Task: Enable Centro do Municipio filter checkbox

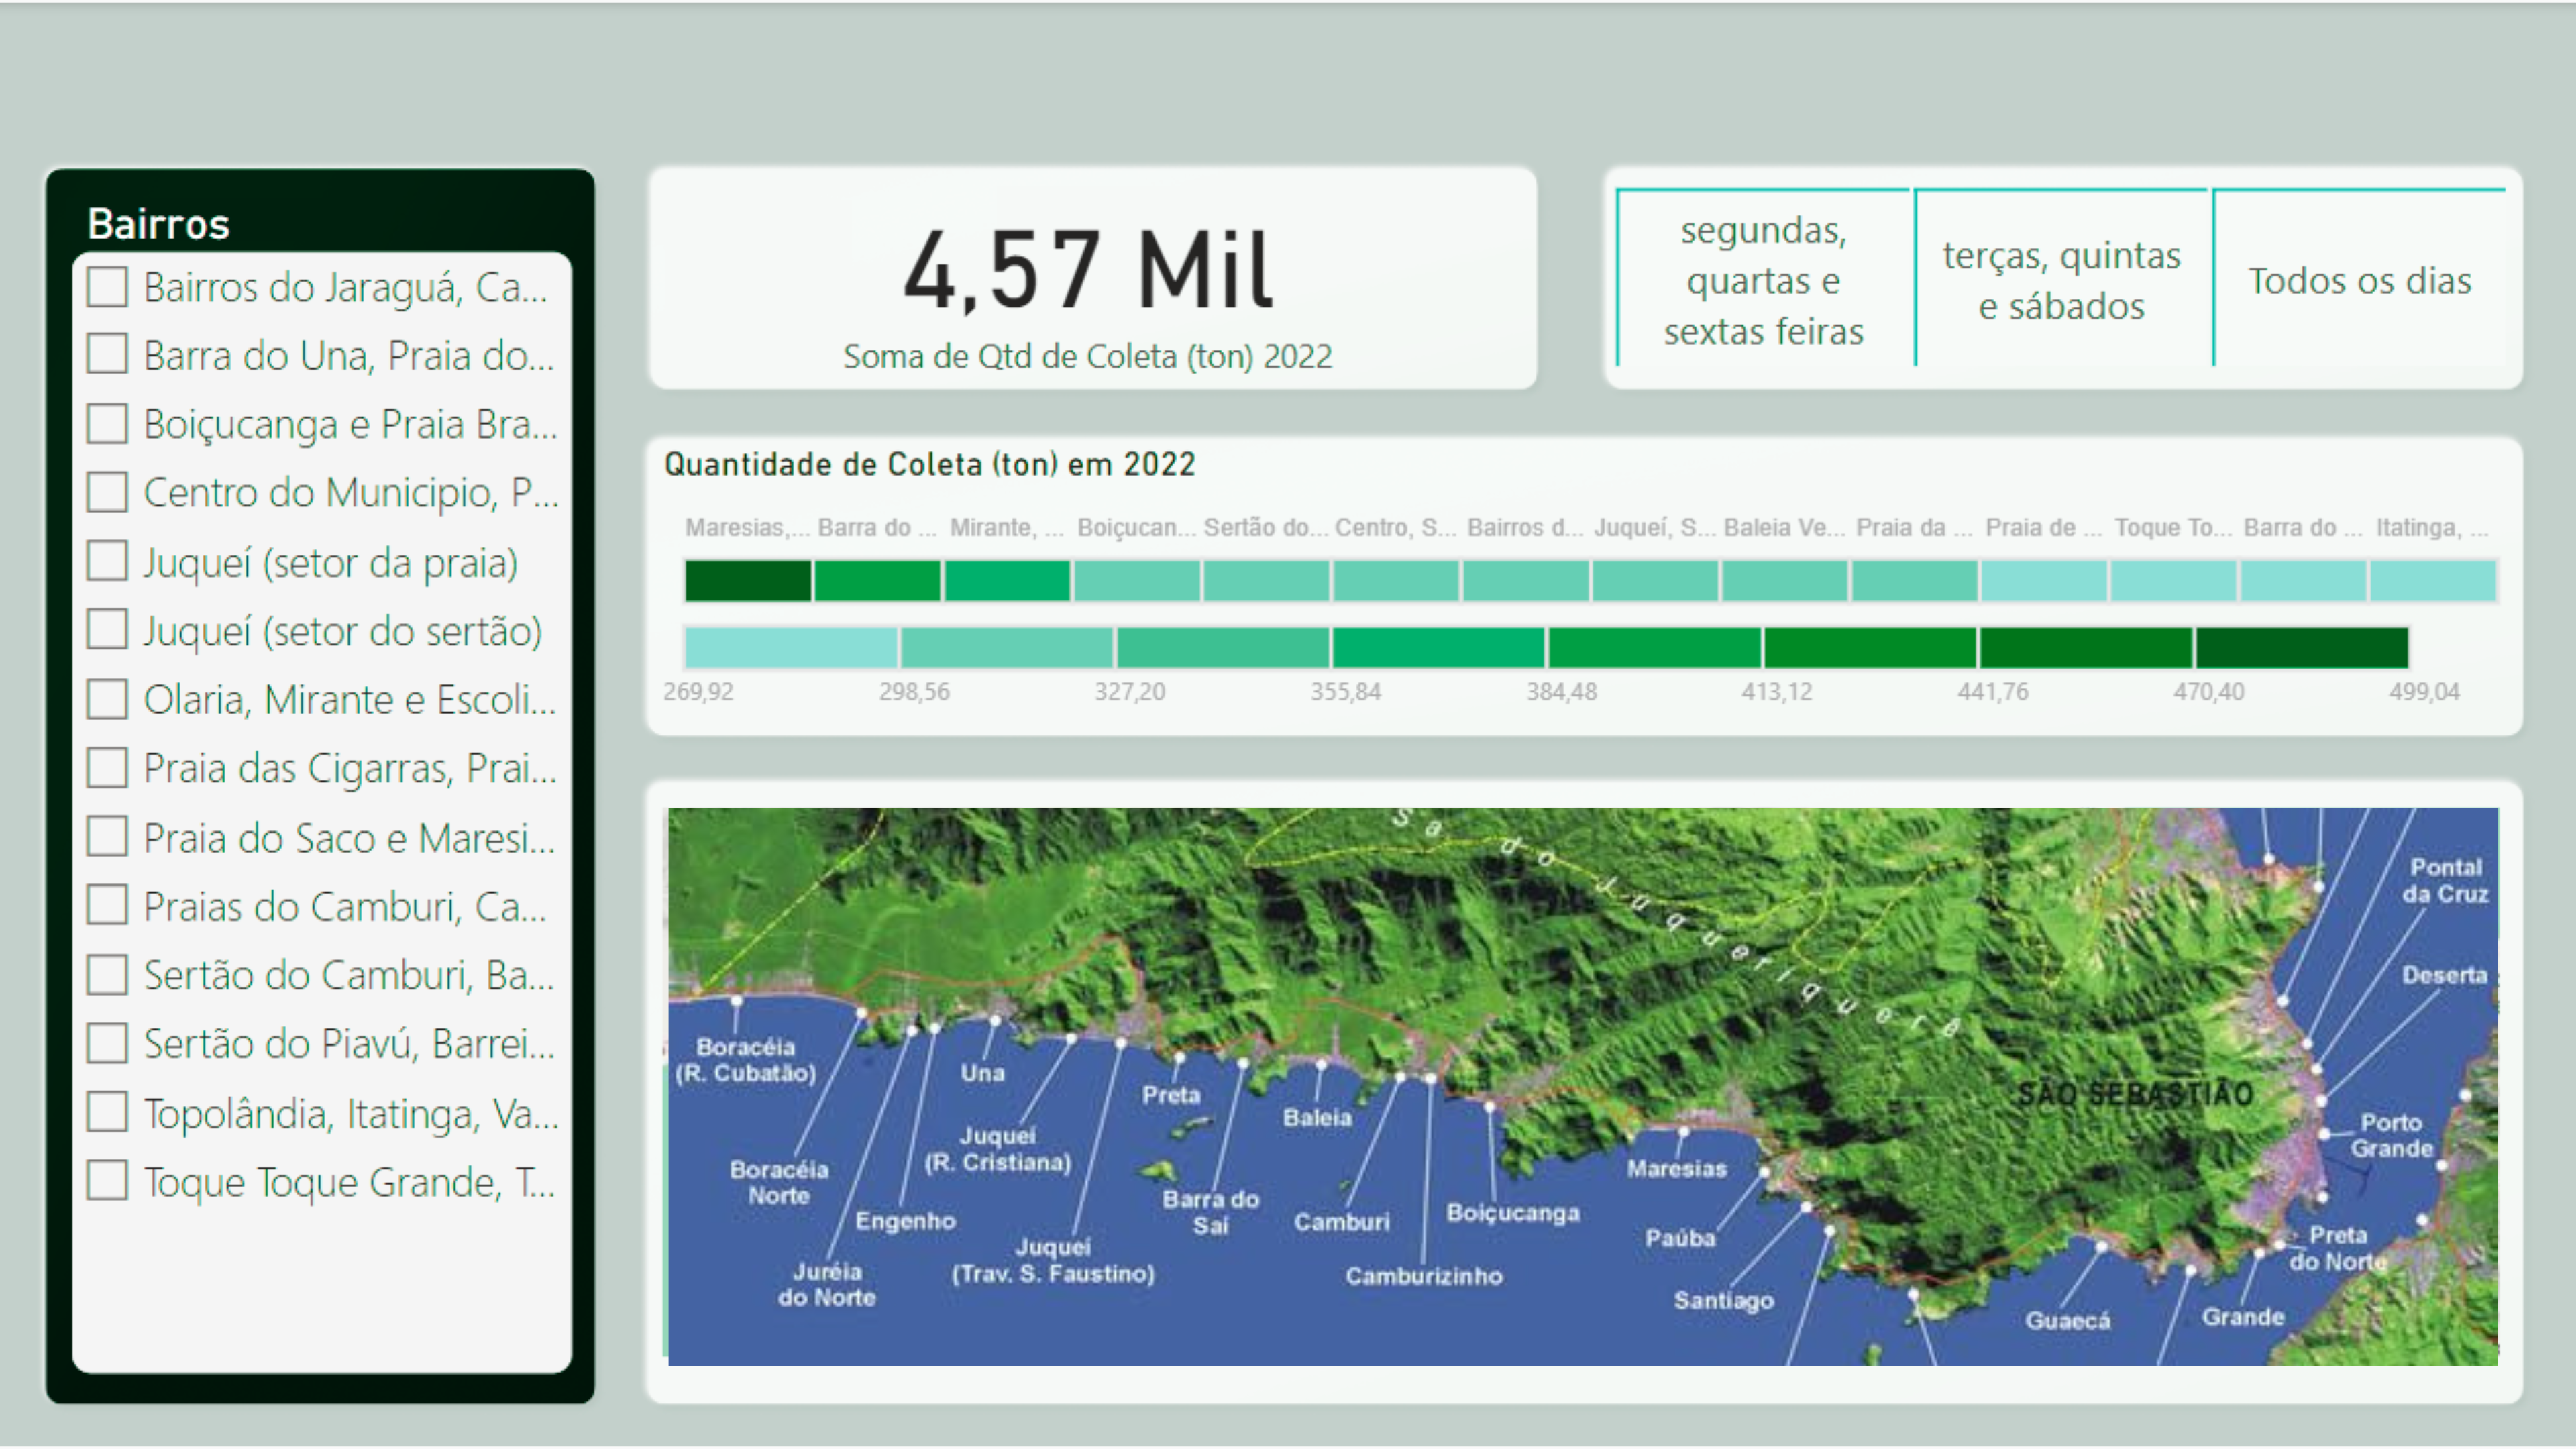Action: coord(107,493)
